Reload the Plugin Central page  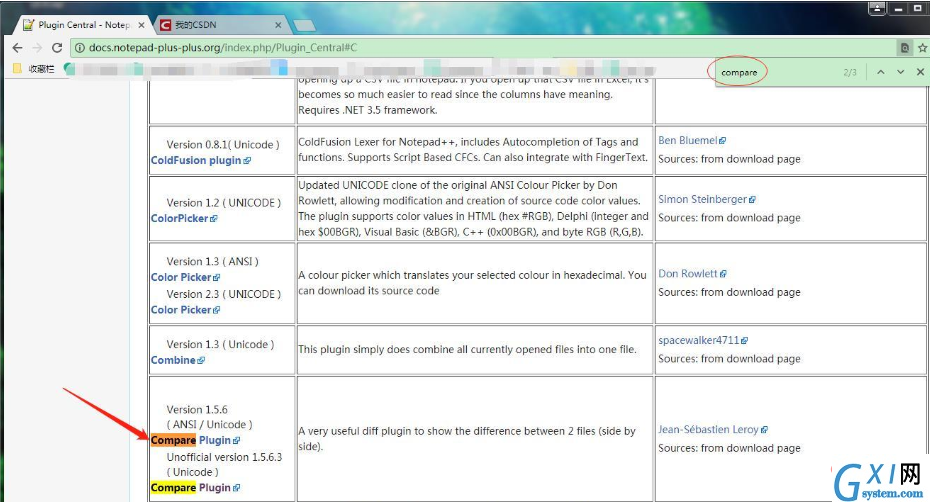pos(57,47)
